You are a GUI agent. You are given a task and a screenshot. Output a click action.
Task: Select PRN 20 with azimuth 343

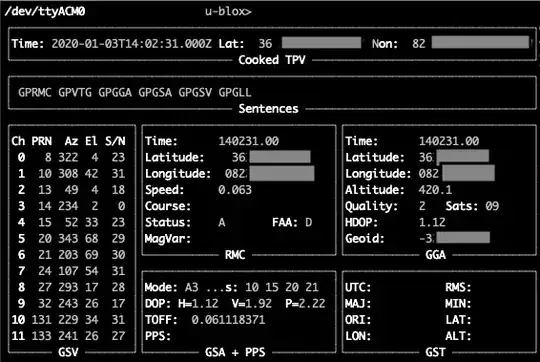71,238
